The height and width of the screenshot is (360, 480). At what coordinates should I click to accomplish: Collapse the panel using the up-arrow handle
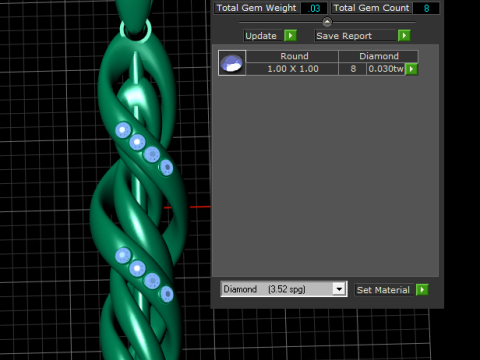(327, 22)
